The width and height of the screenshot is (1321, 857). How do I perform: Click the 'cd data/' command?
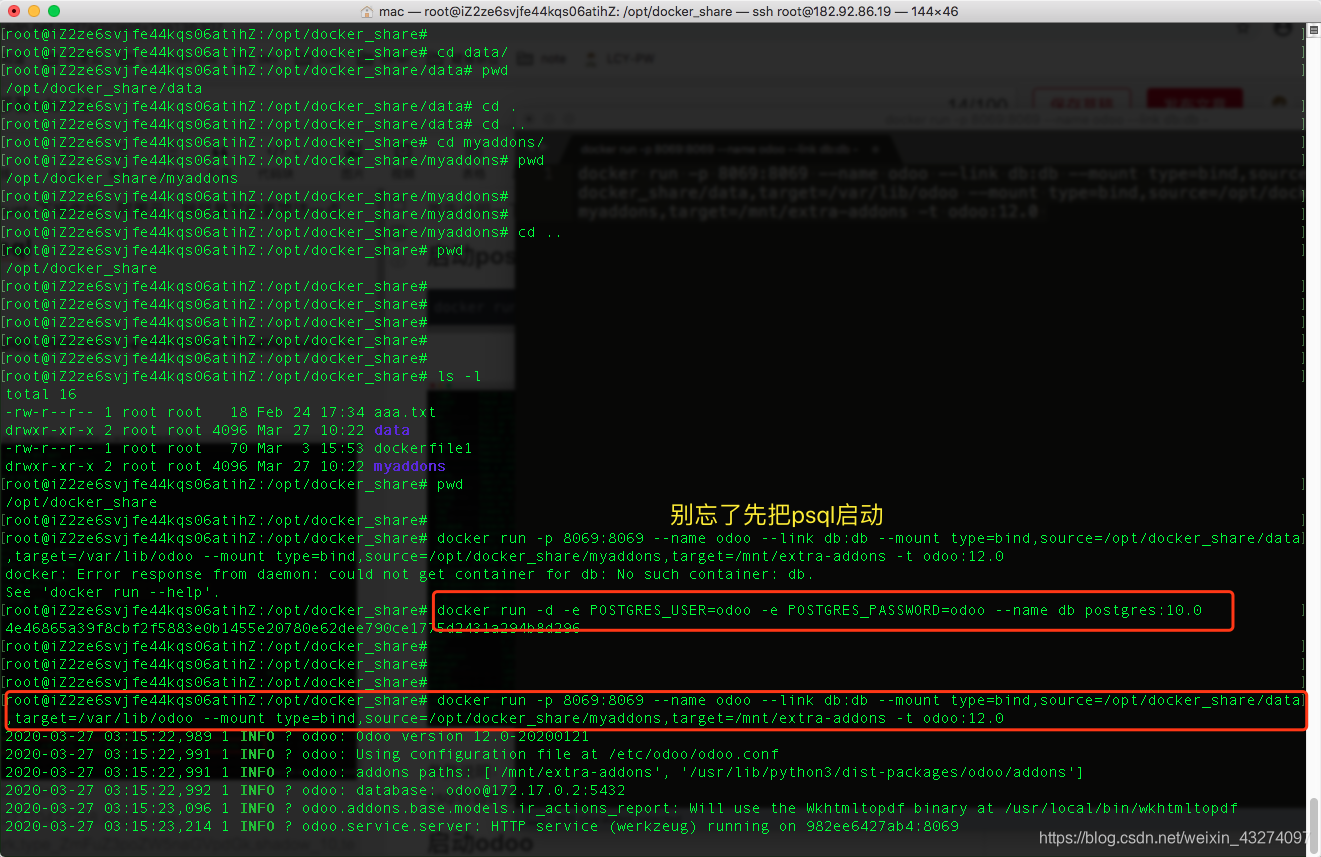[x=473, y=52]
